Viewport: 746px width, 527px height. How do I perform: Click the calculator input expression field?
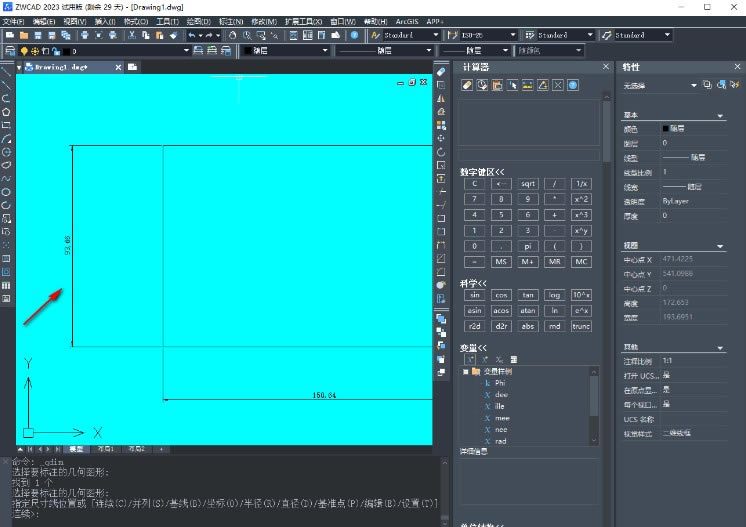tap(529, 156)
